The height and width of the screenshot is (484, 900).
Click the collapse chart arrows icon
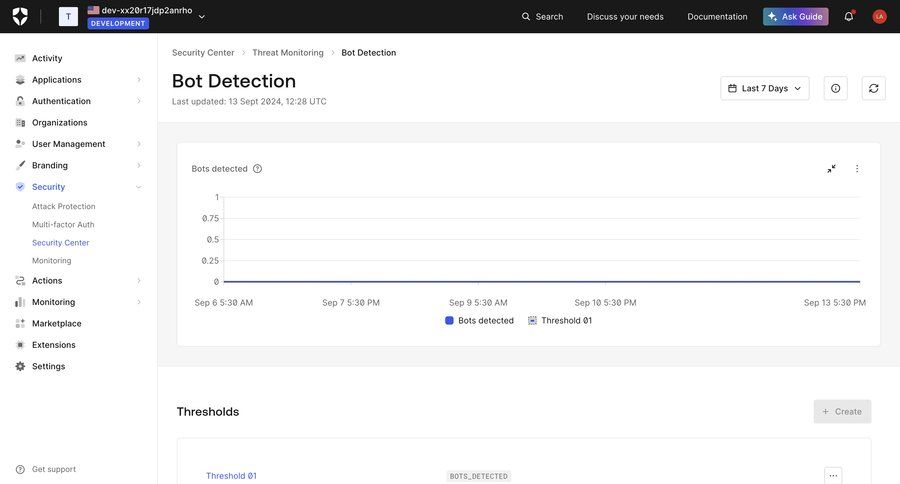831,169
